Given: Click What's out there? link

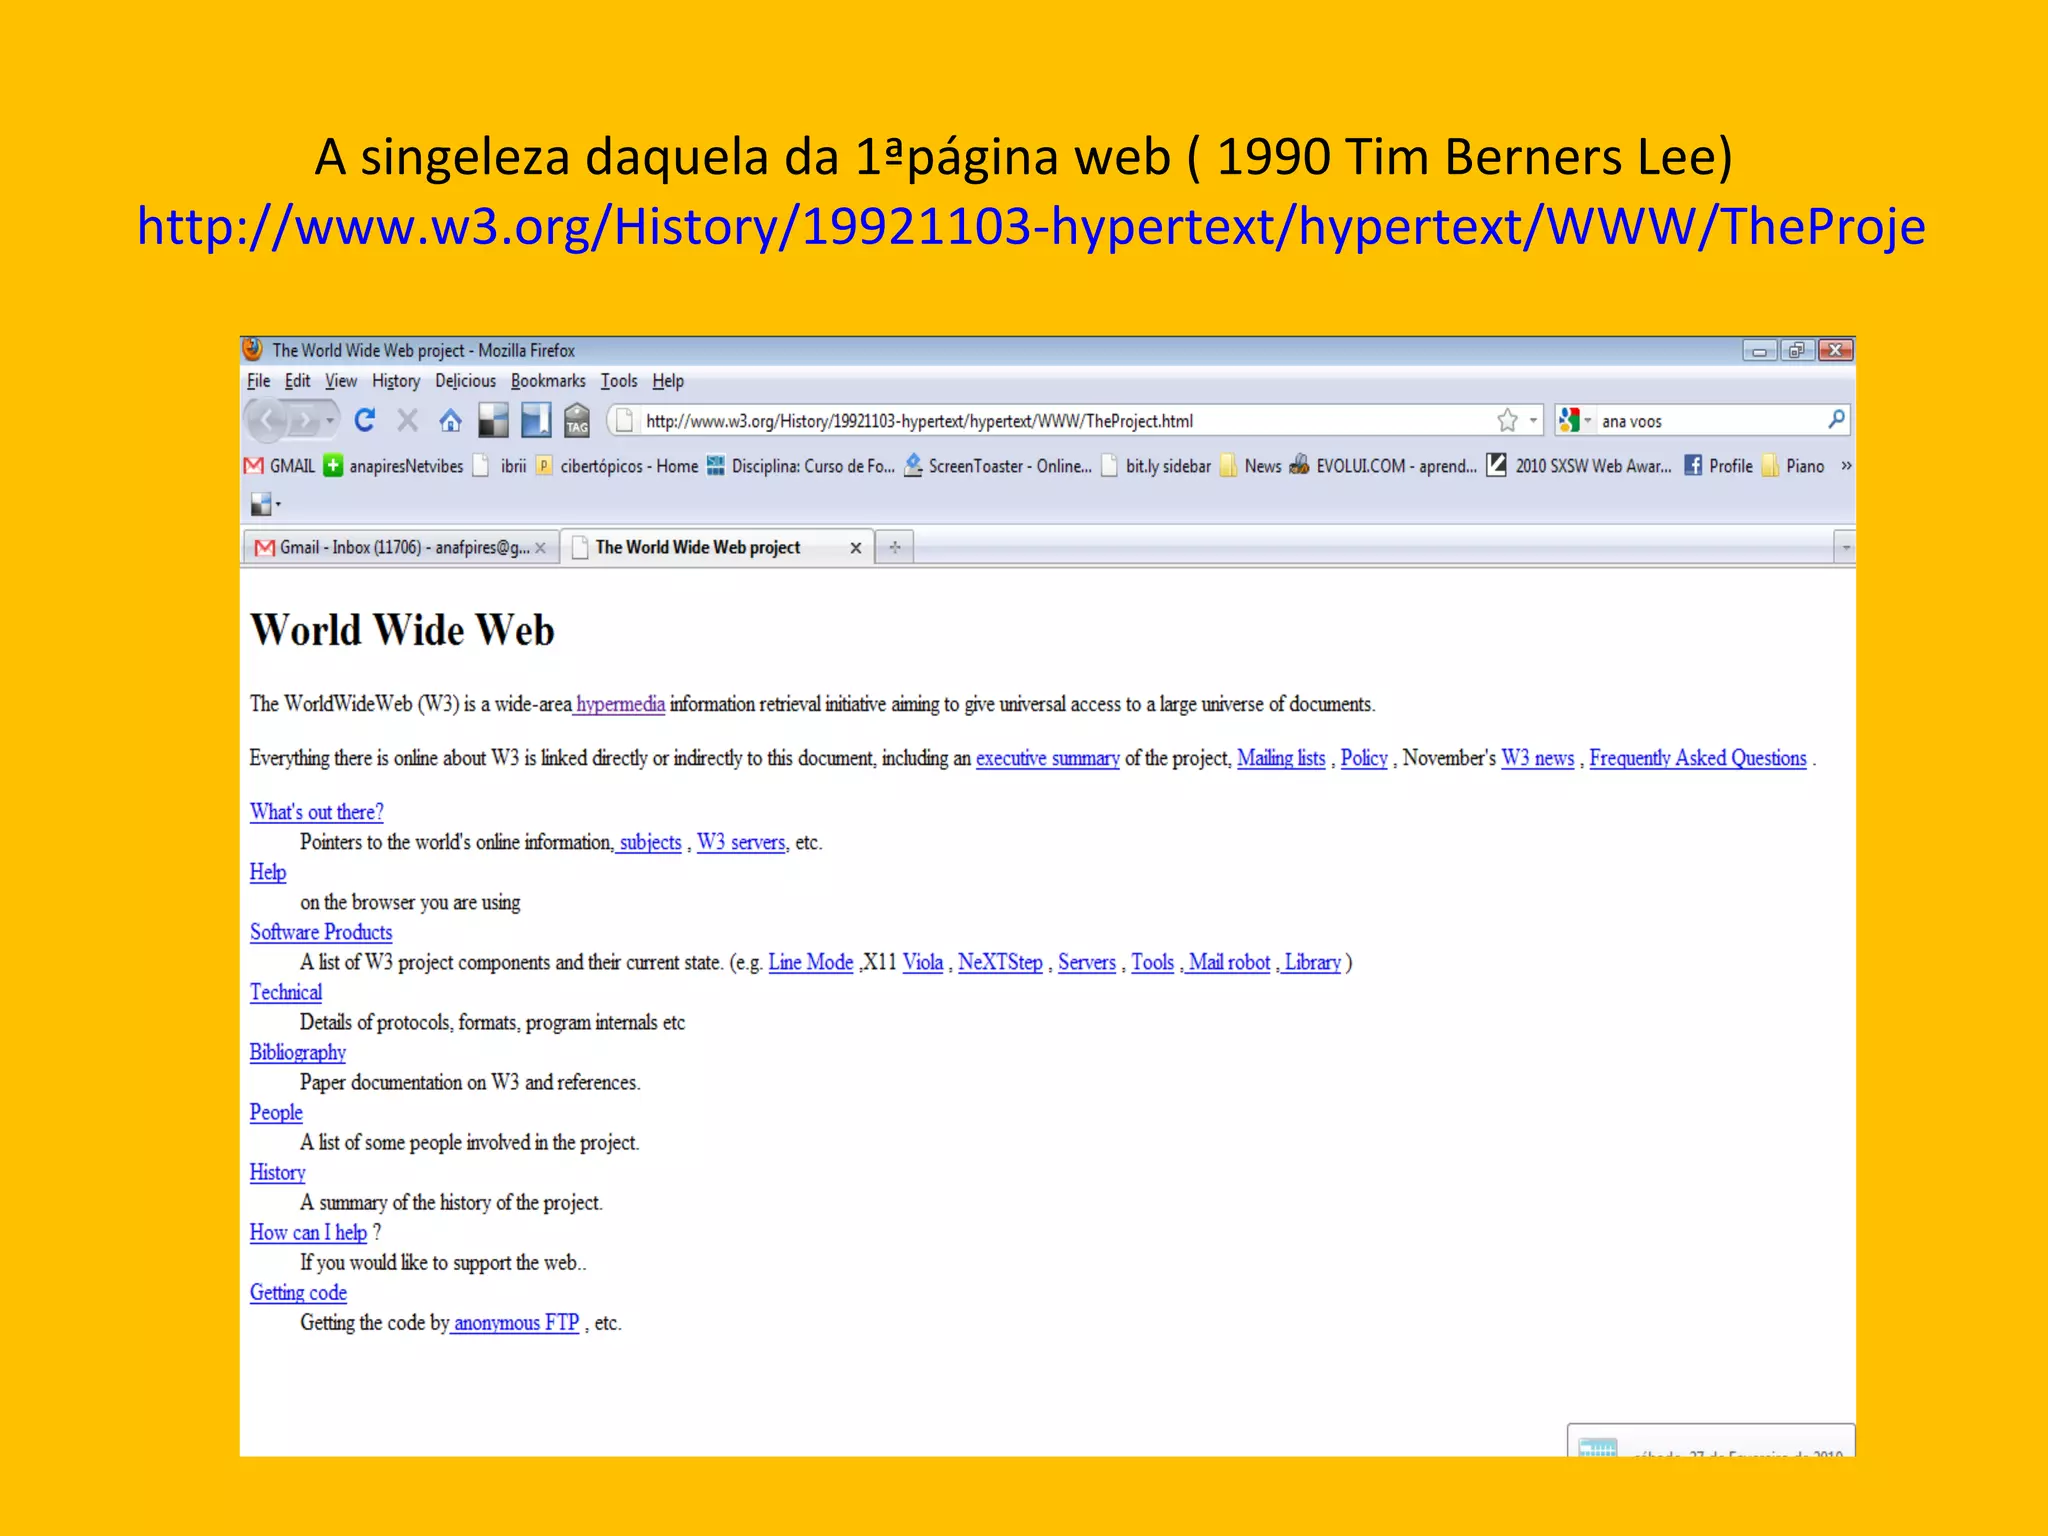Looking at the screenshot, I should tap(317, 812).
